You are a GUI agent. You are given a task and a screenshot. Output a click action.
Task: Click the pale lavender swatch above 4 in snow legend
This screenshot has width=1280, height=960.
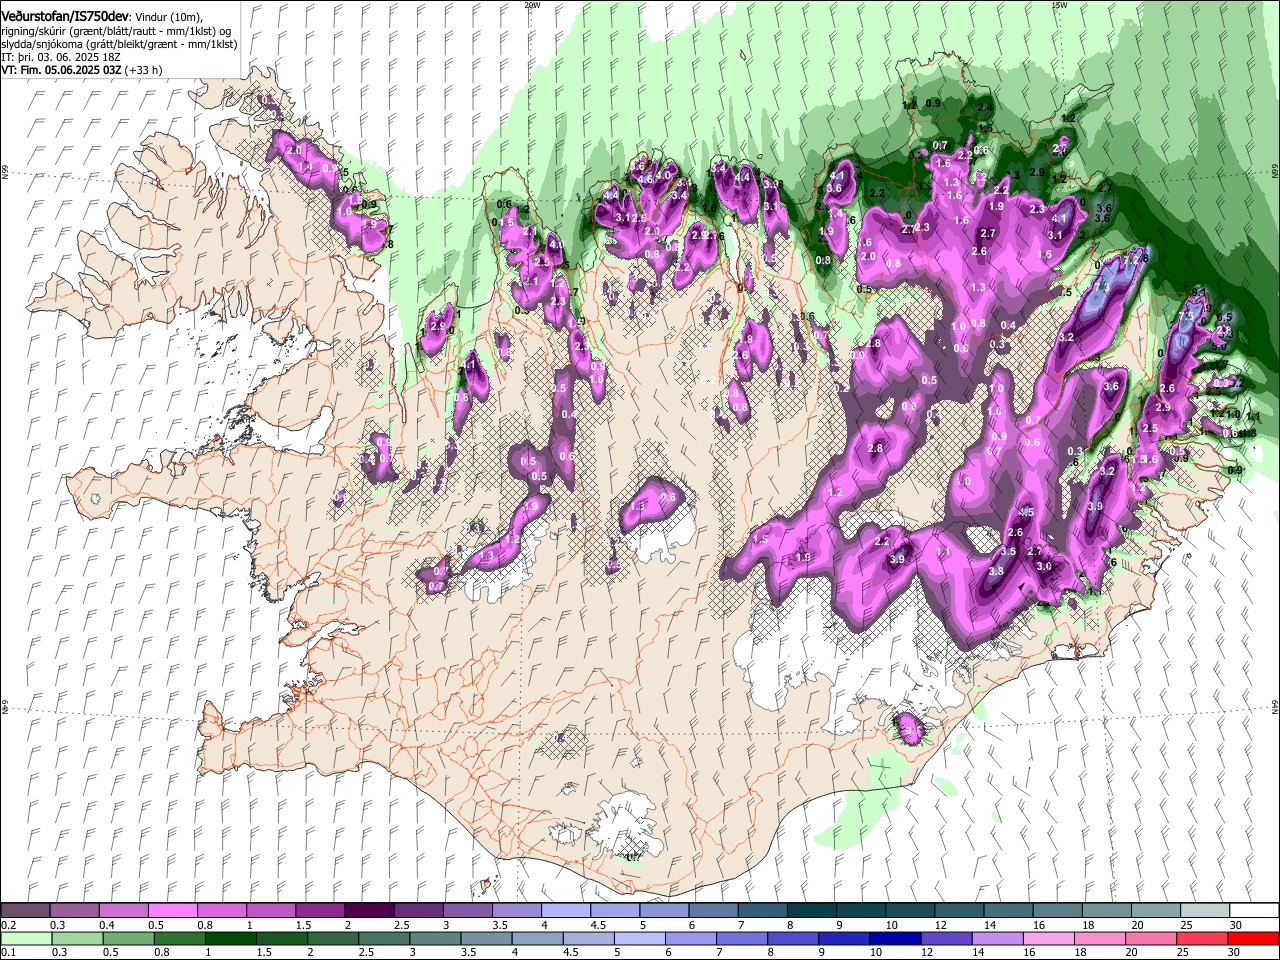[565, 911]
